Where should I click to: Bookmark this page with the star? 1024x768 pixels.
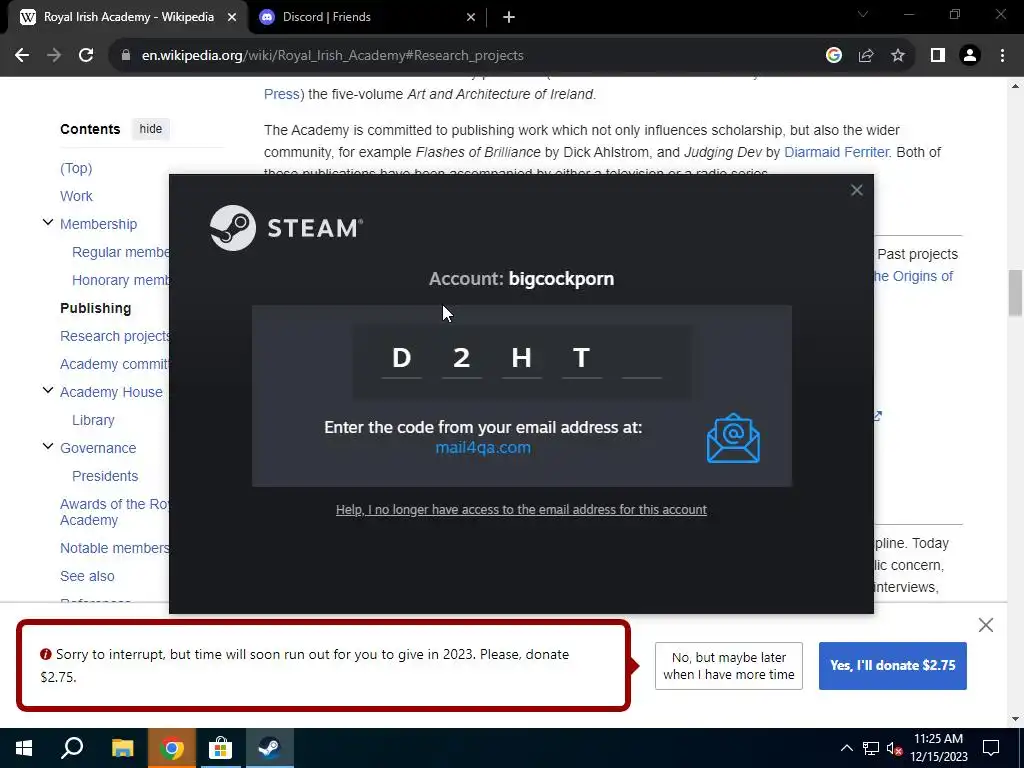(898, 56)
